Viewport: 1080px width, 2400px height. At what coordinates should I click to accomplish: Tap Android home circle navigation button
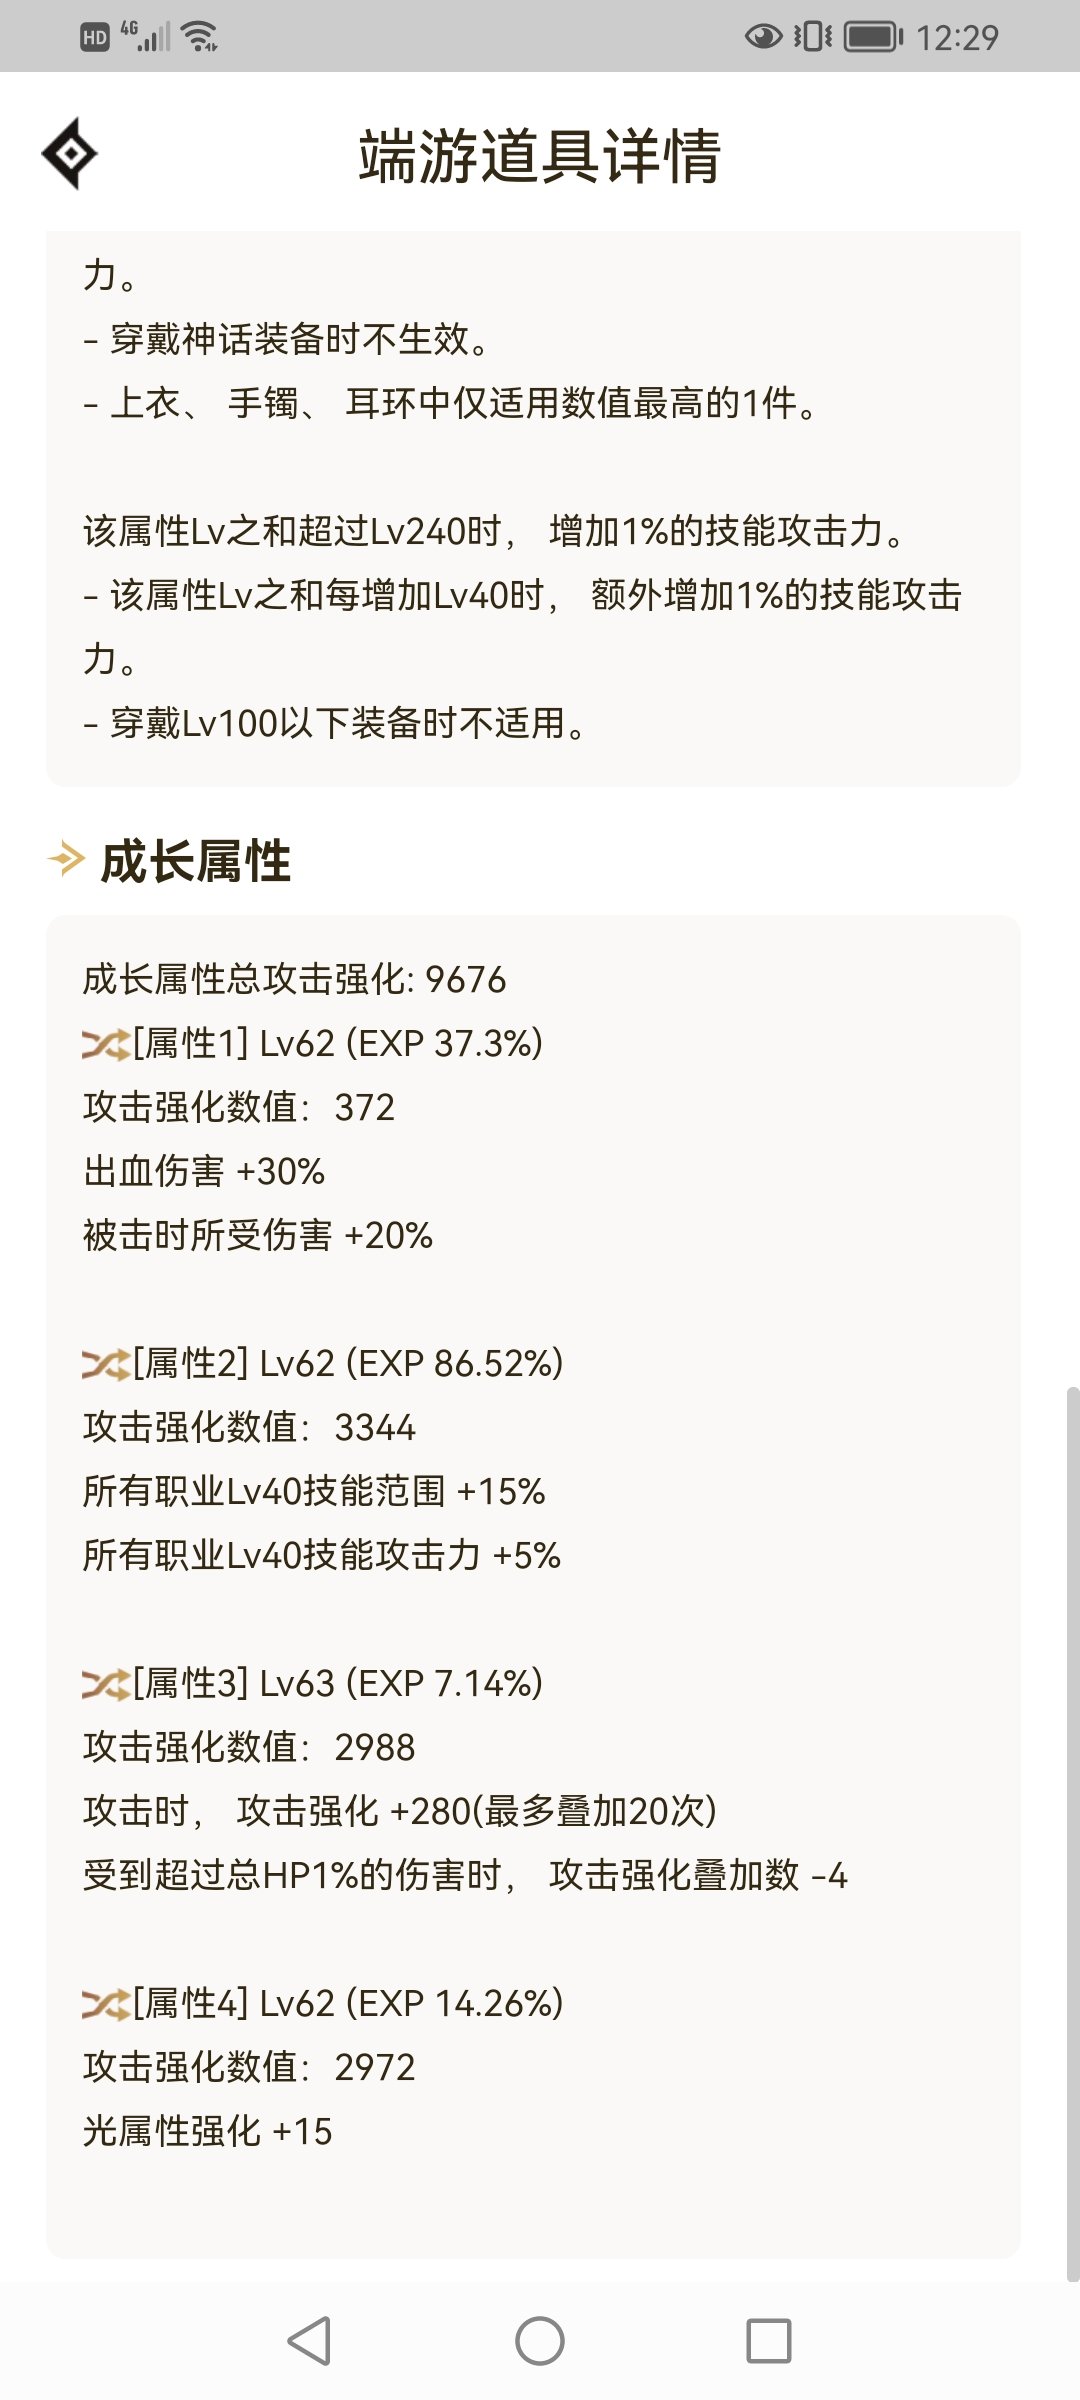click(540, 2341)
